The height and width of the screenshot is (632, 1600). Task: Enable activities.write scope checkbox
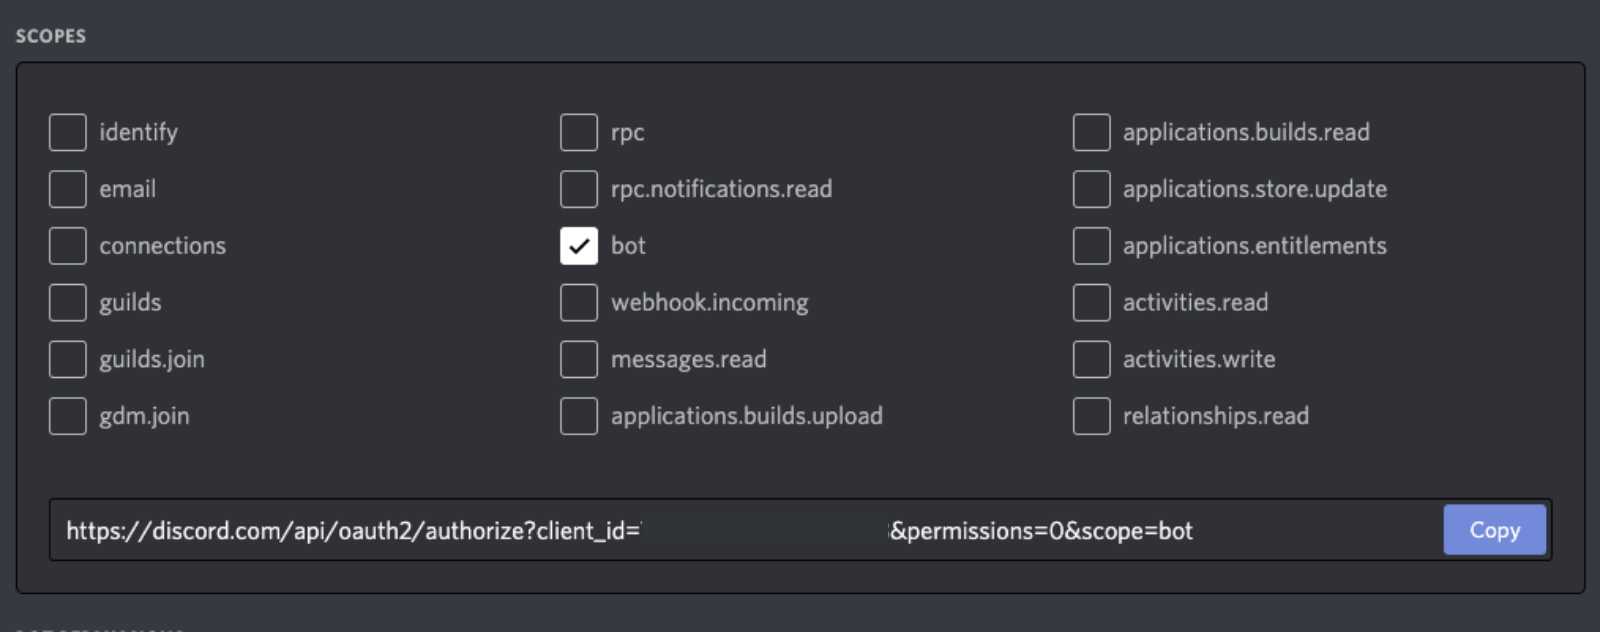1091,359
